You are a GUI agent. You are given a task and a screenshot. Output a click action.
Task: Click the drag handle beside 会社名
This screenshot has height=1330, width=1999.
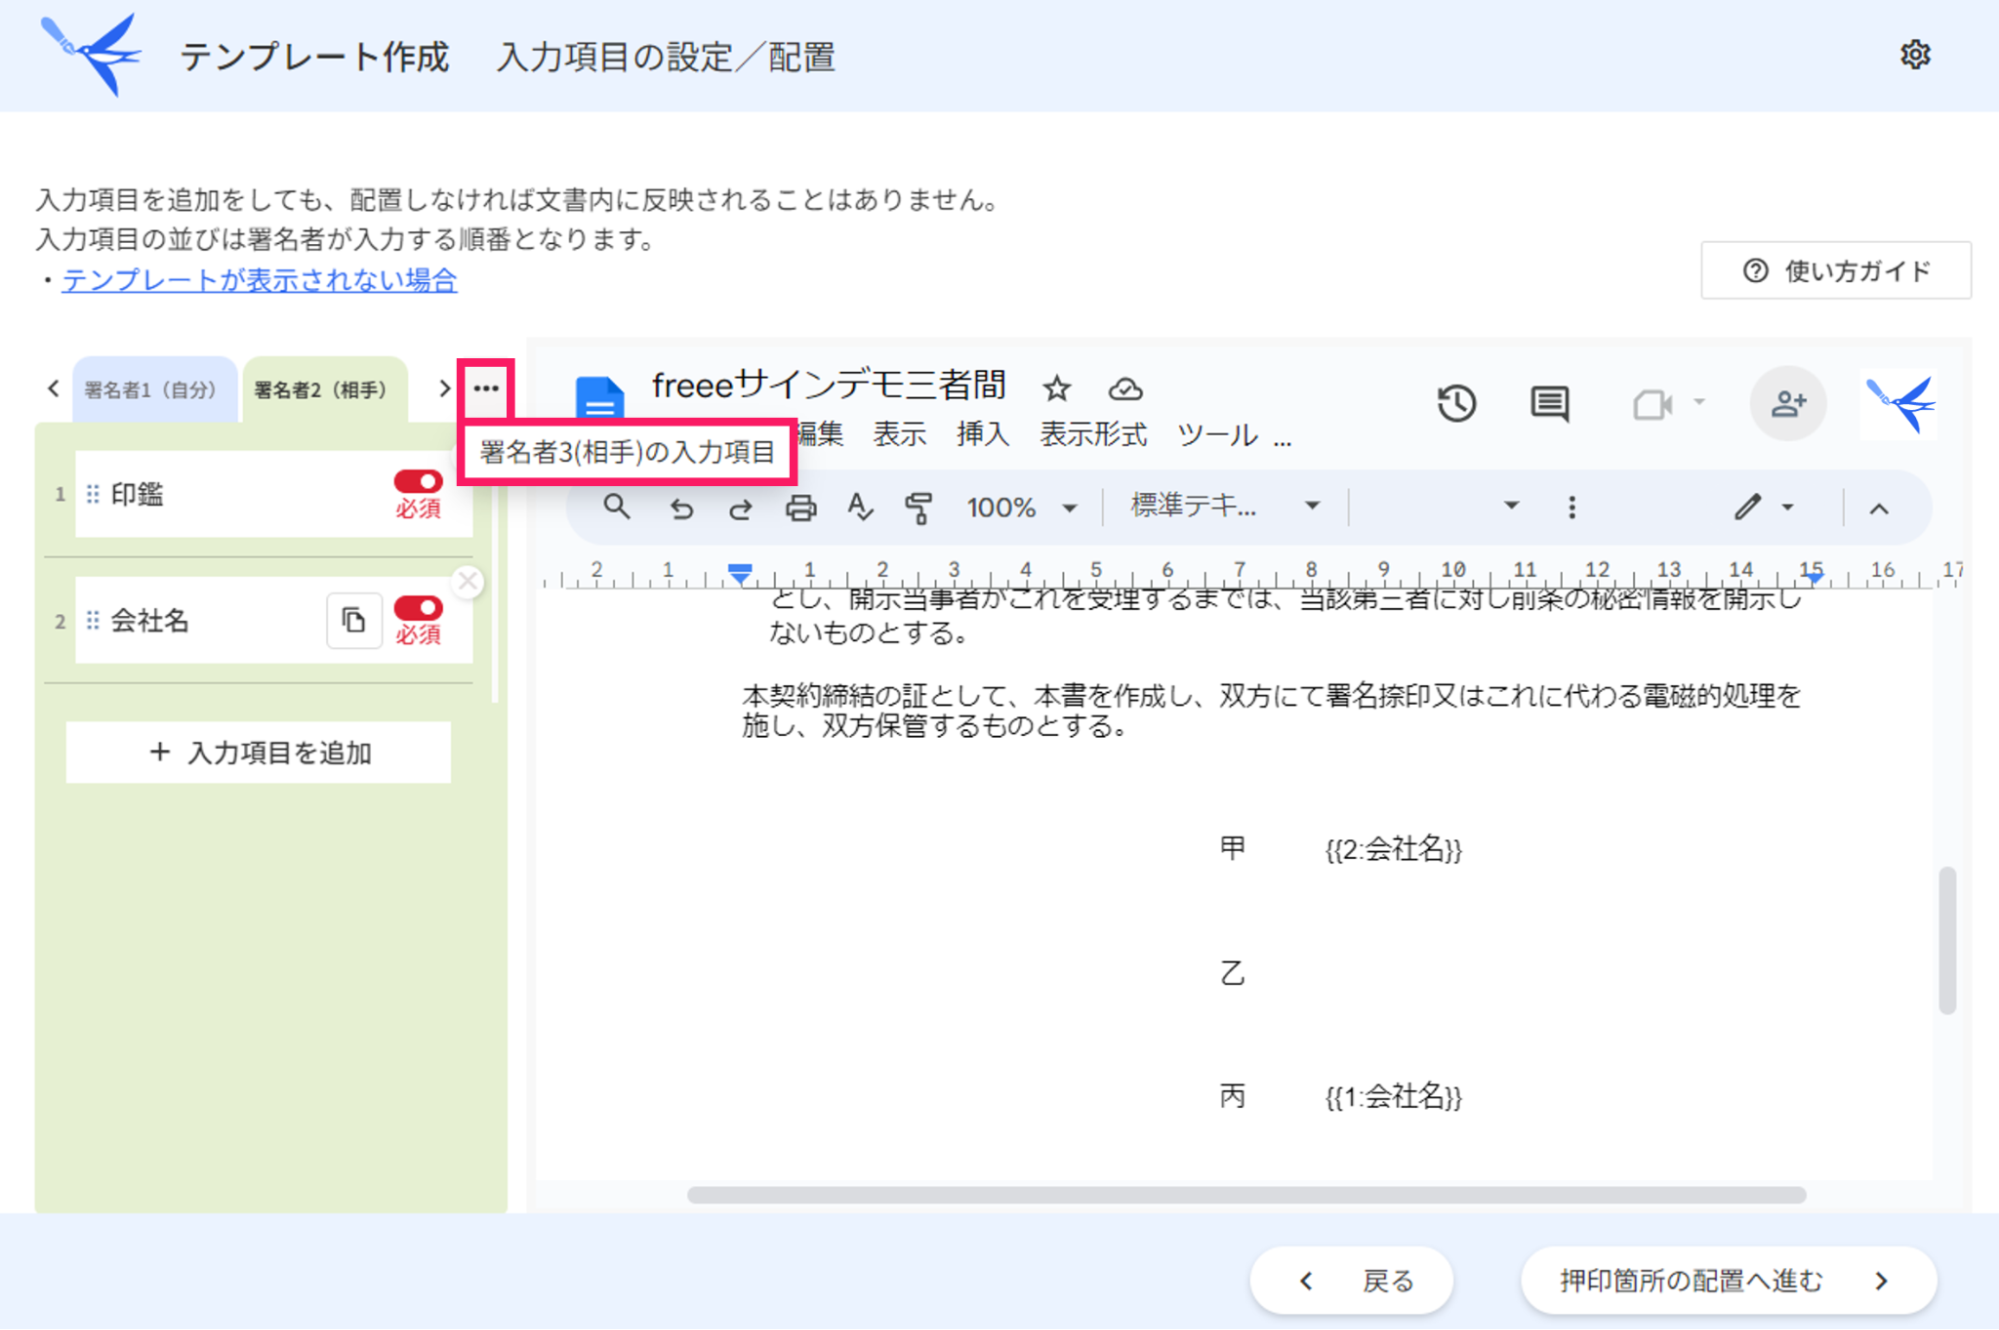pos(93,620)
